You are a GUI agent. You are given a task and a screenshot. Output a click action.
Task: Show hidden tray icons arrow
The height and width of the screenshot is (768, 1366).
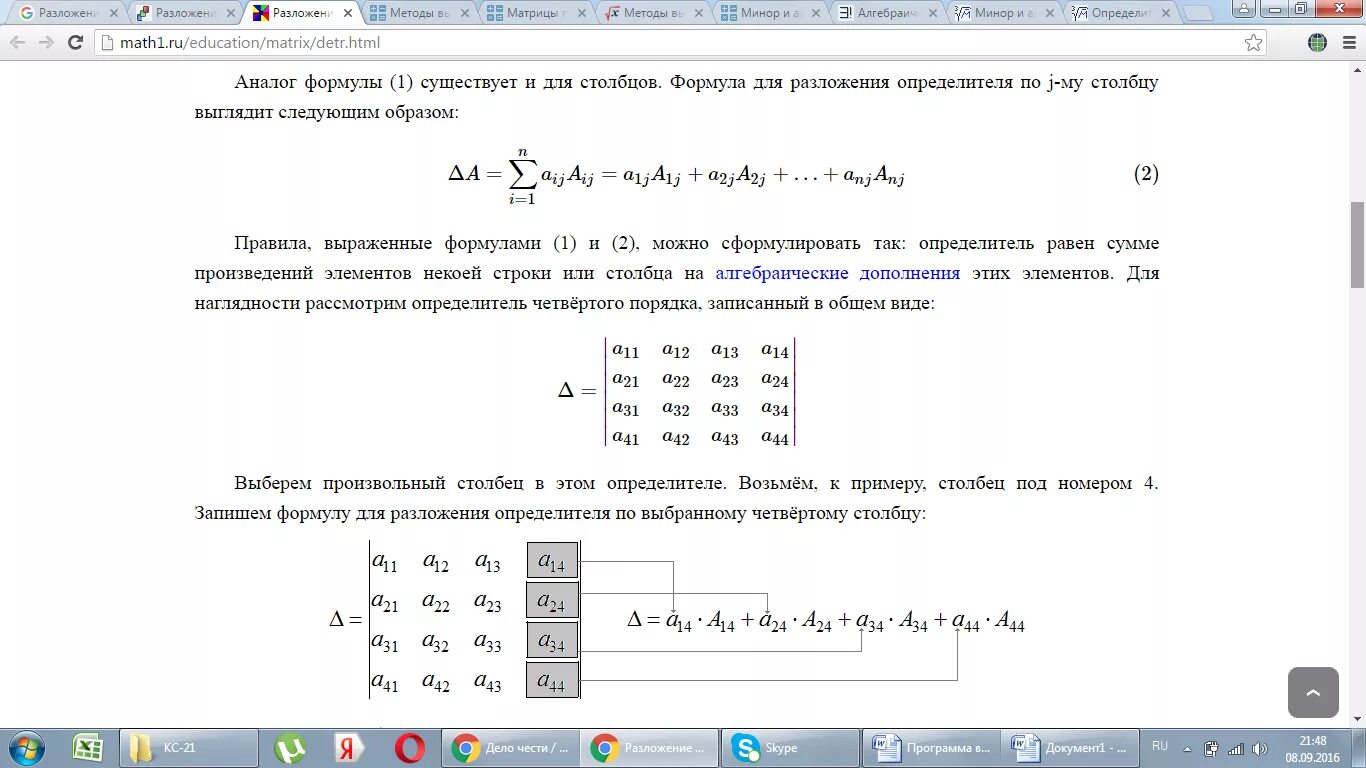point(1187,748)
